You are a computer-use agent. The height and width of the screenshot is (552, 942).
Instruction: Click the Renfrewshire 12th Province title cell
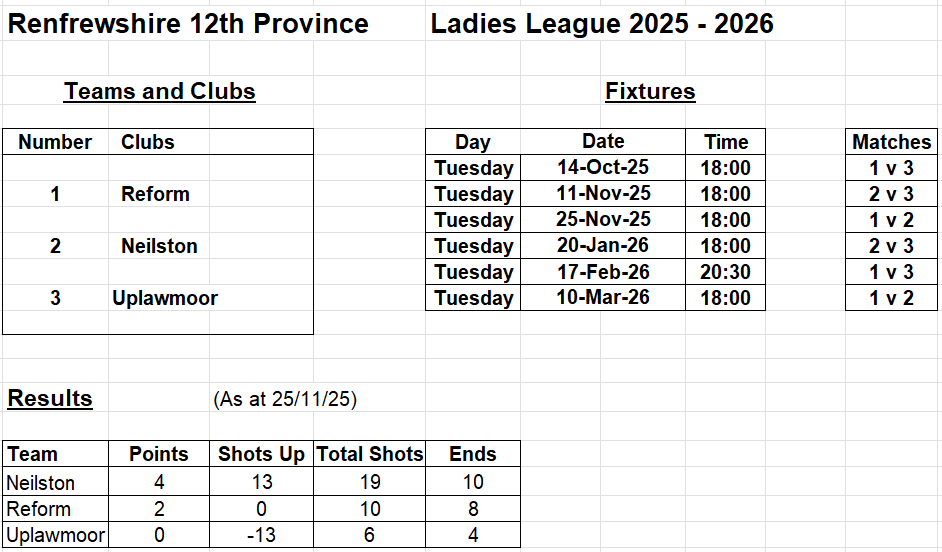pyautogui.click(x=188, y=24)
